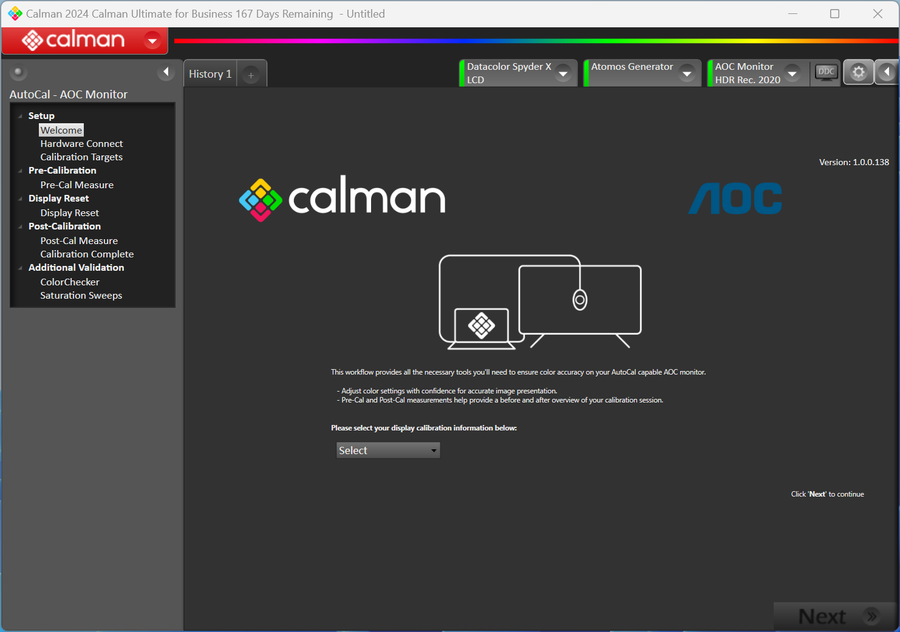Open the Pre-Cal Measure step

pos(77,185)
